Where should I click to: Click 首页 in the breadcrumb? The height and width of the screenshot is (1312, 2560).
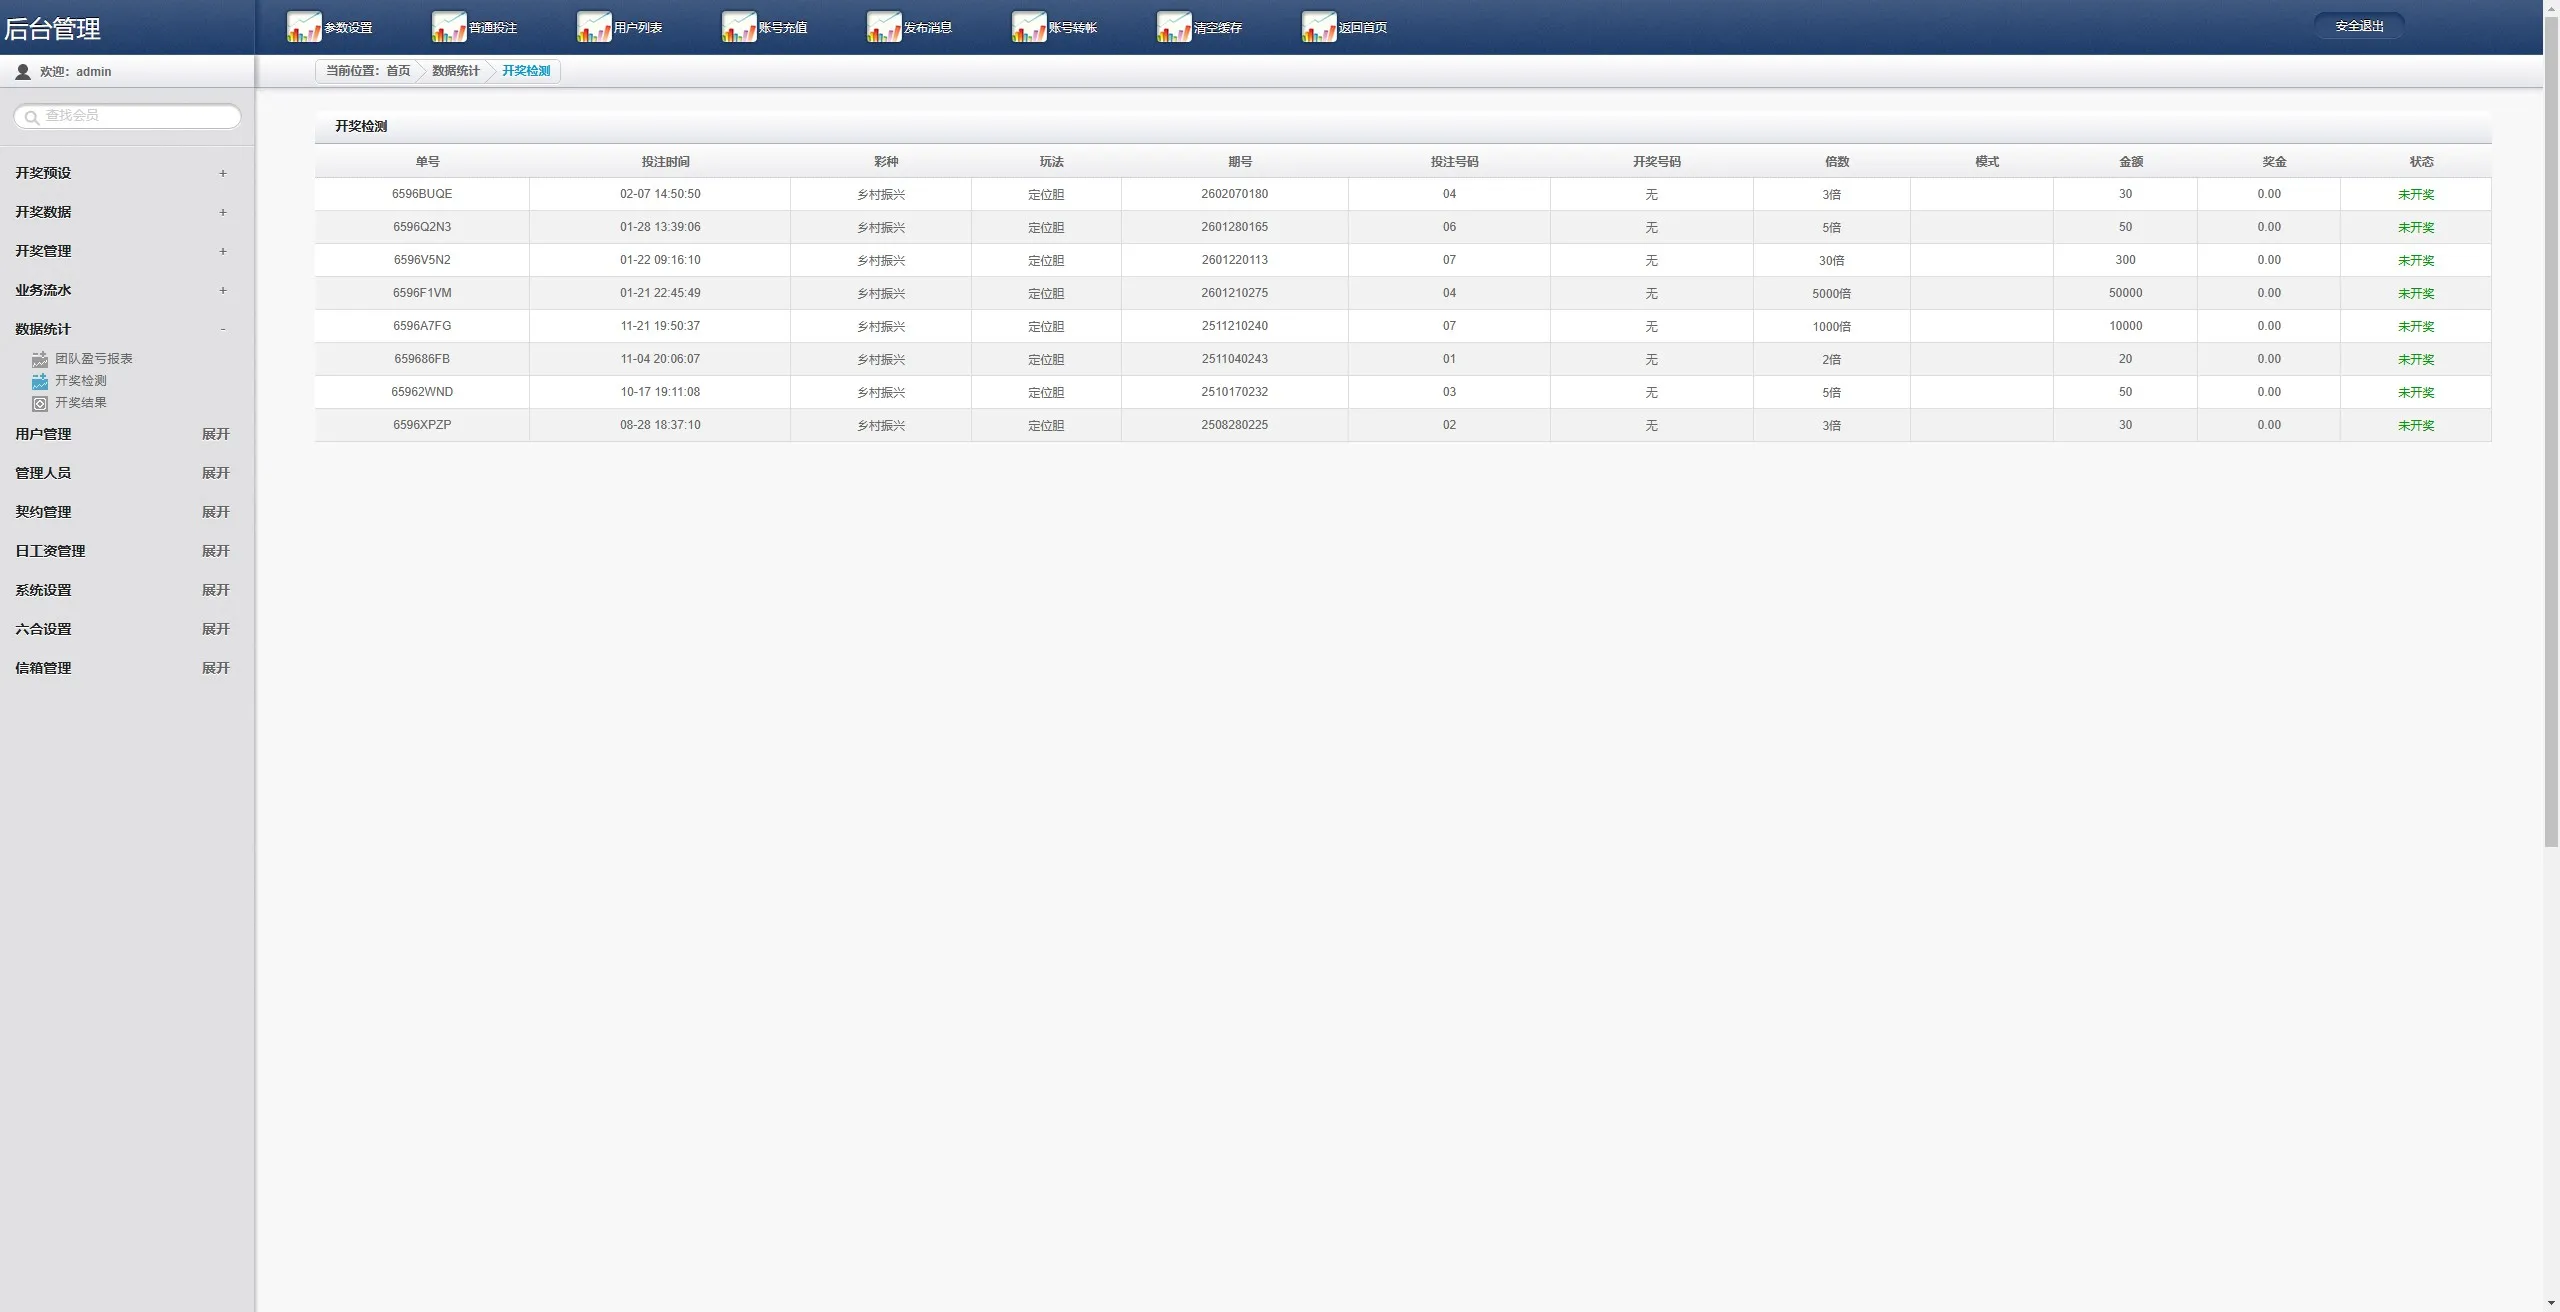(x=398, y=71)
